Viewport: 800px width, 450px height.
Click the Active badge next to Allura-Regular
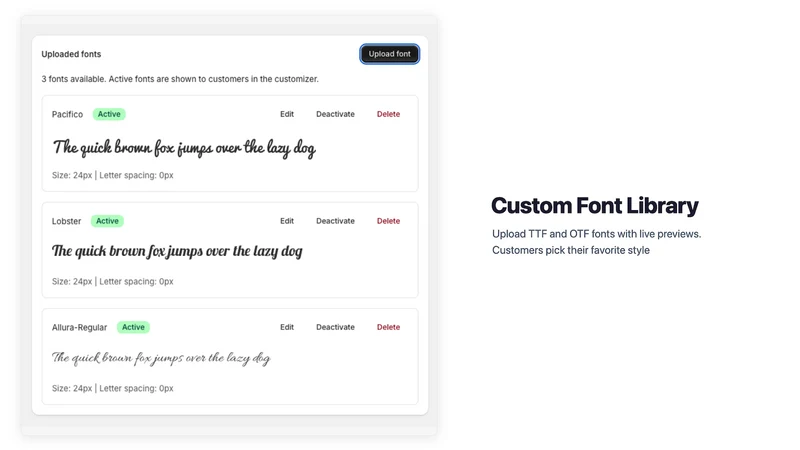[x=133, y=327]
